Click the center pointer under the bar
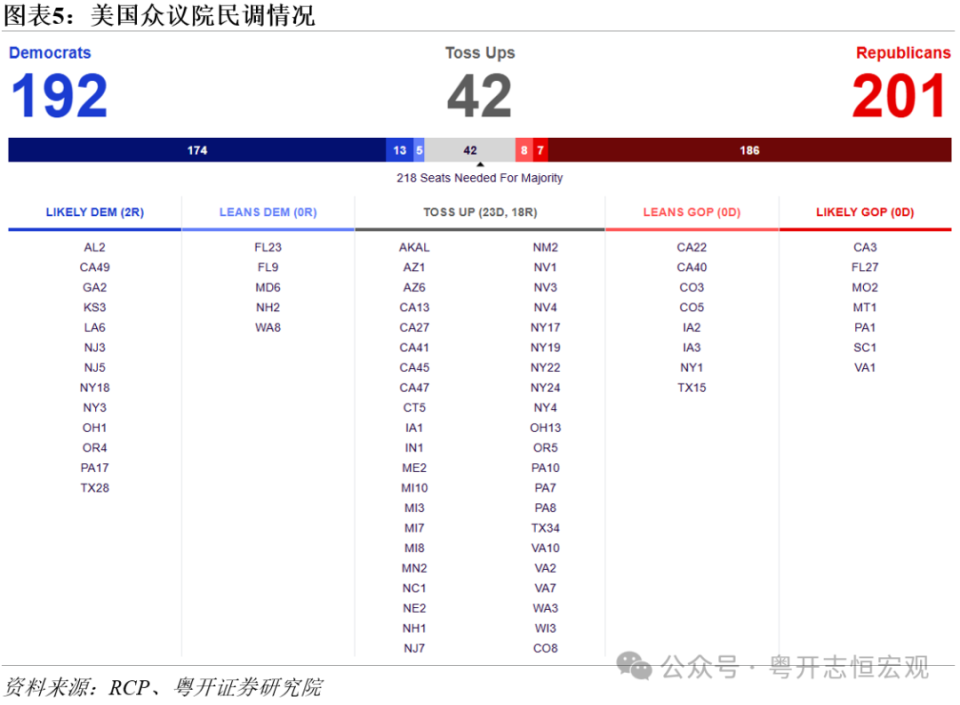 pyautogui.click(x=480, y=163)
